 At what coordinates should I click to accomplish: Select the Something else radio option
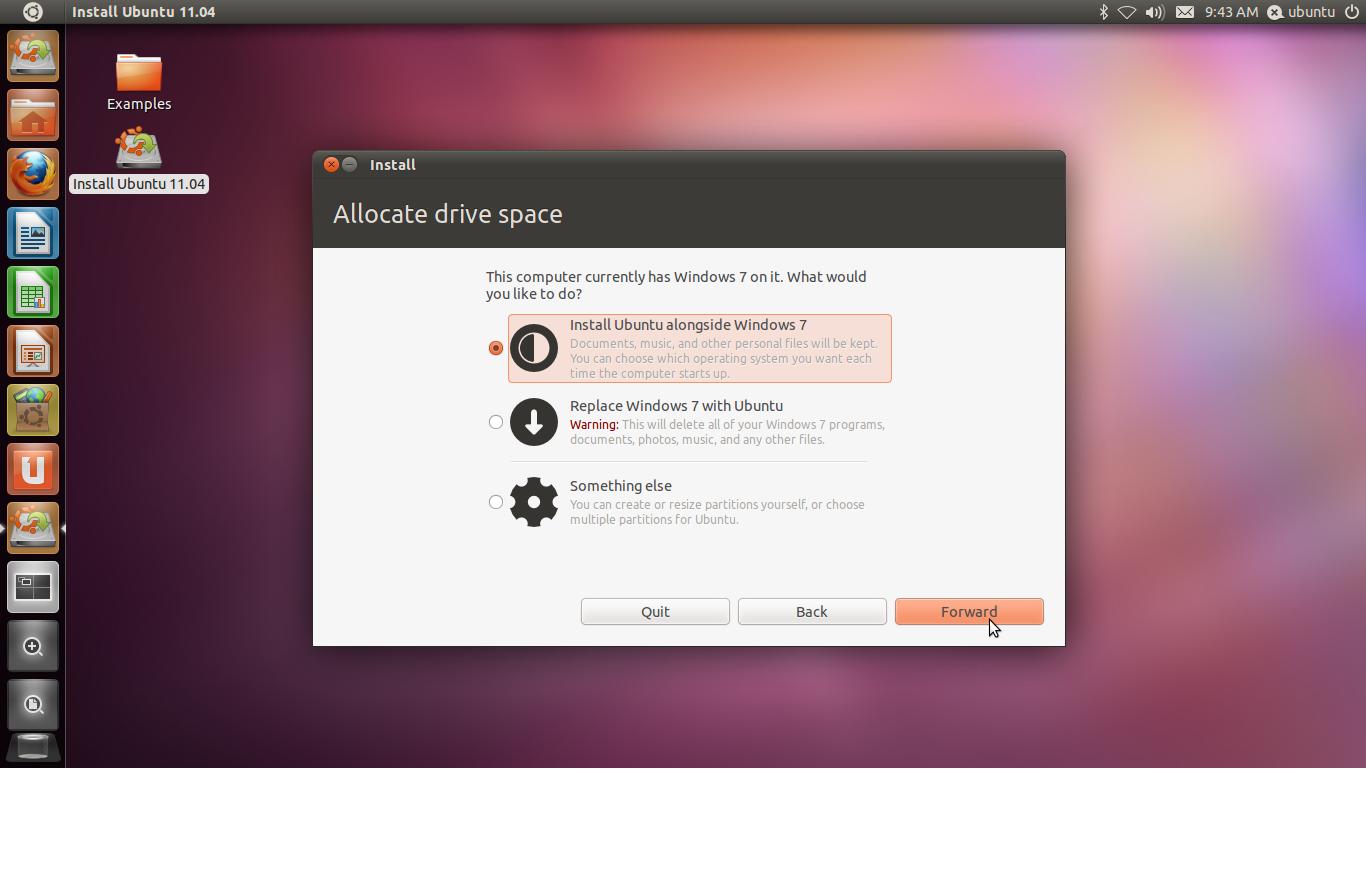point(496,502)
